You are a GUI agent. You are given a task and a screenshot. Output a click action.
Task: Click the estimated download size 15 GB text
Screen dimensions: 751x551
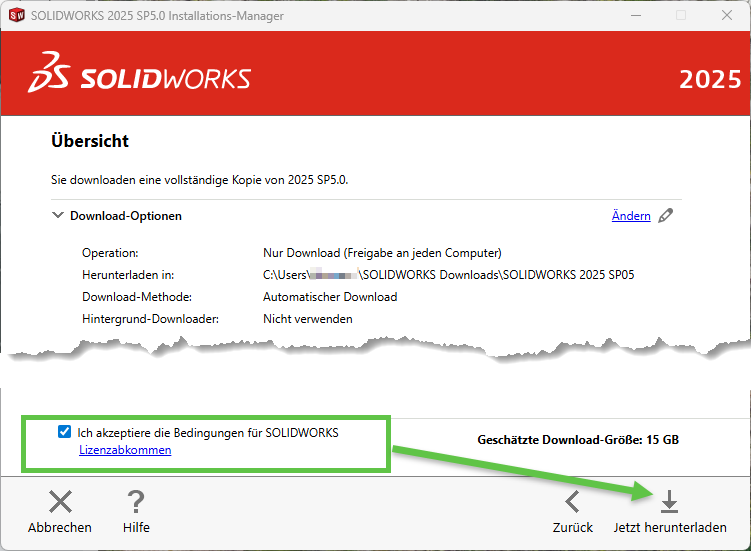[578, 440]
